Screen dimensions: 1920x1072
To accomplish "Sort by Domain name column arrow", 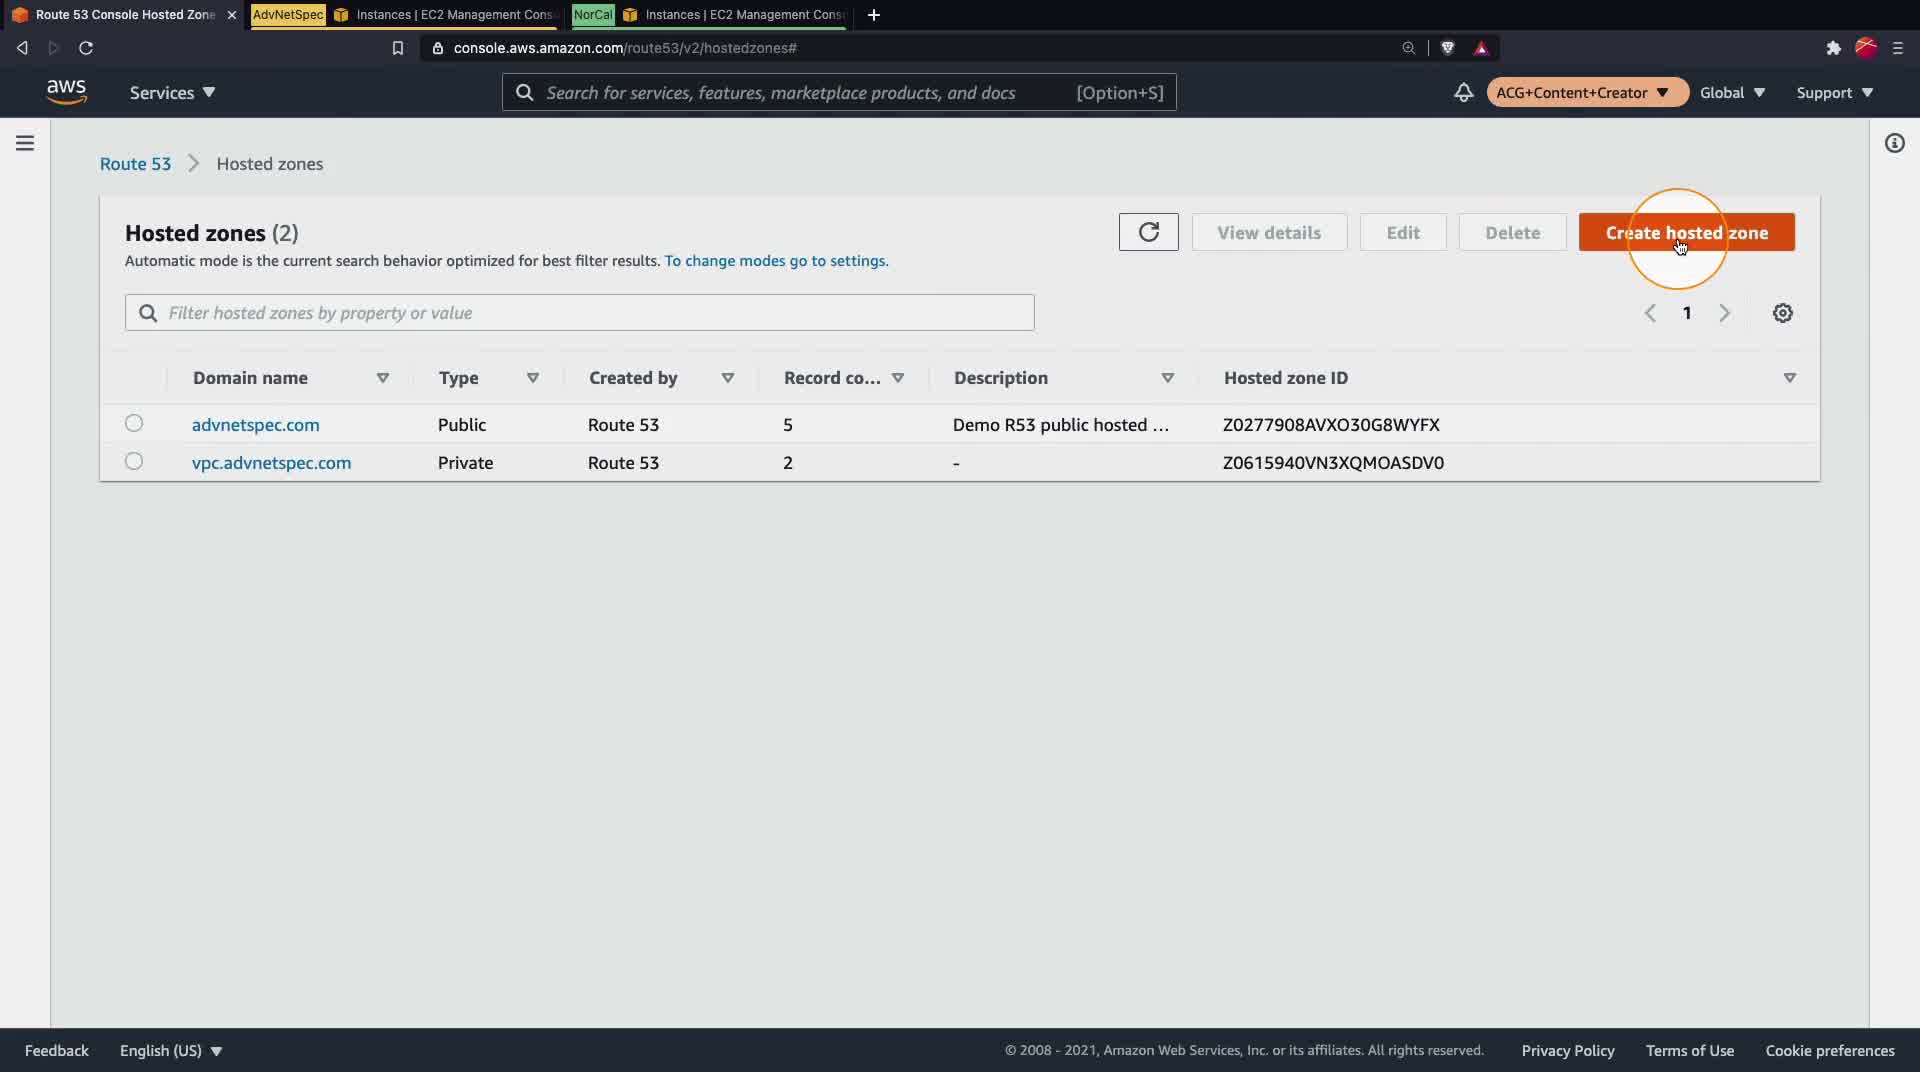I will [382, 378].
